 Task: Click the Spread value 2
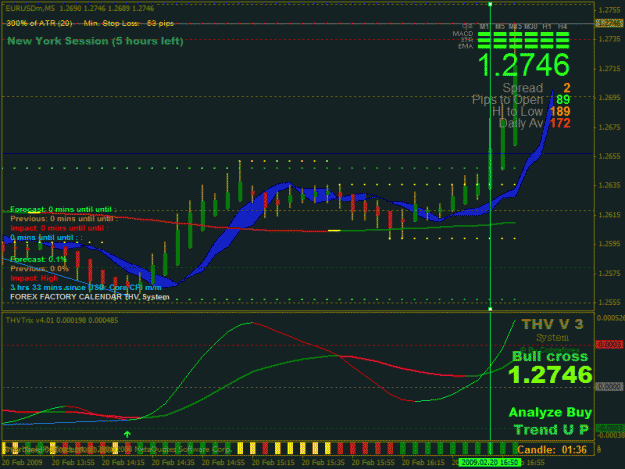(x=566, y=88)
